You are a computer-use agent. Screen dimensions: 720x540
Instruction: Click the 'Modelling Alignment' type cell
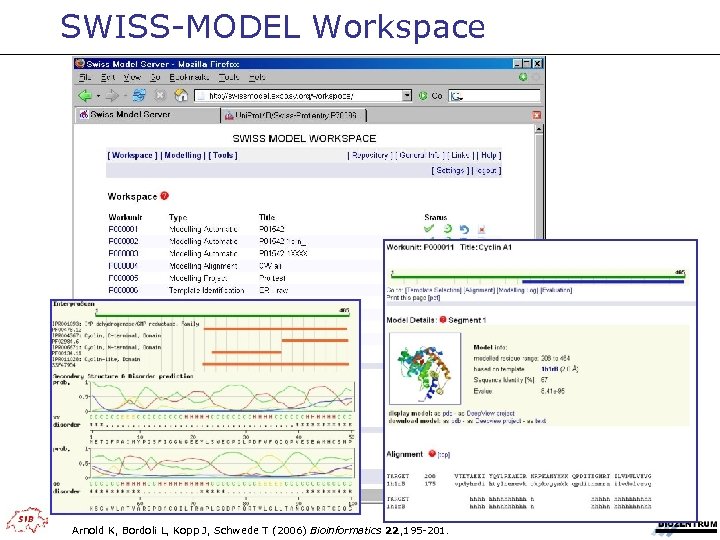[x=203, y=266]
